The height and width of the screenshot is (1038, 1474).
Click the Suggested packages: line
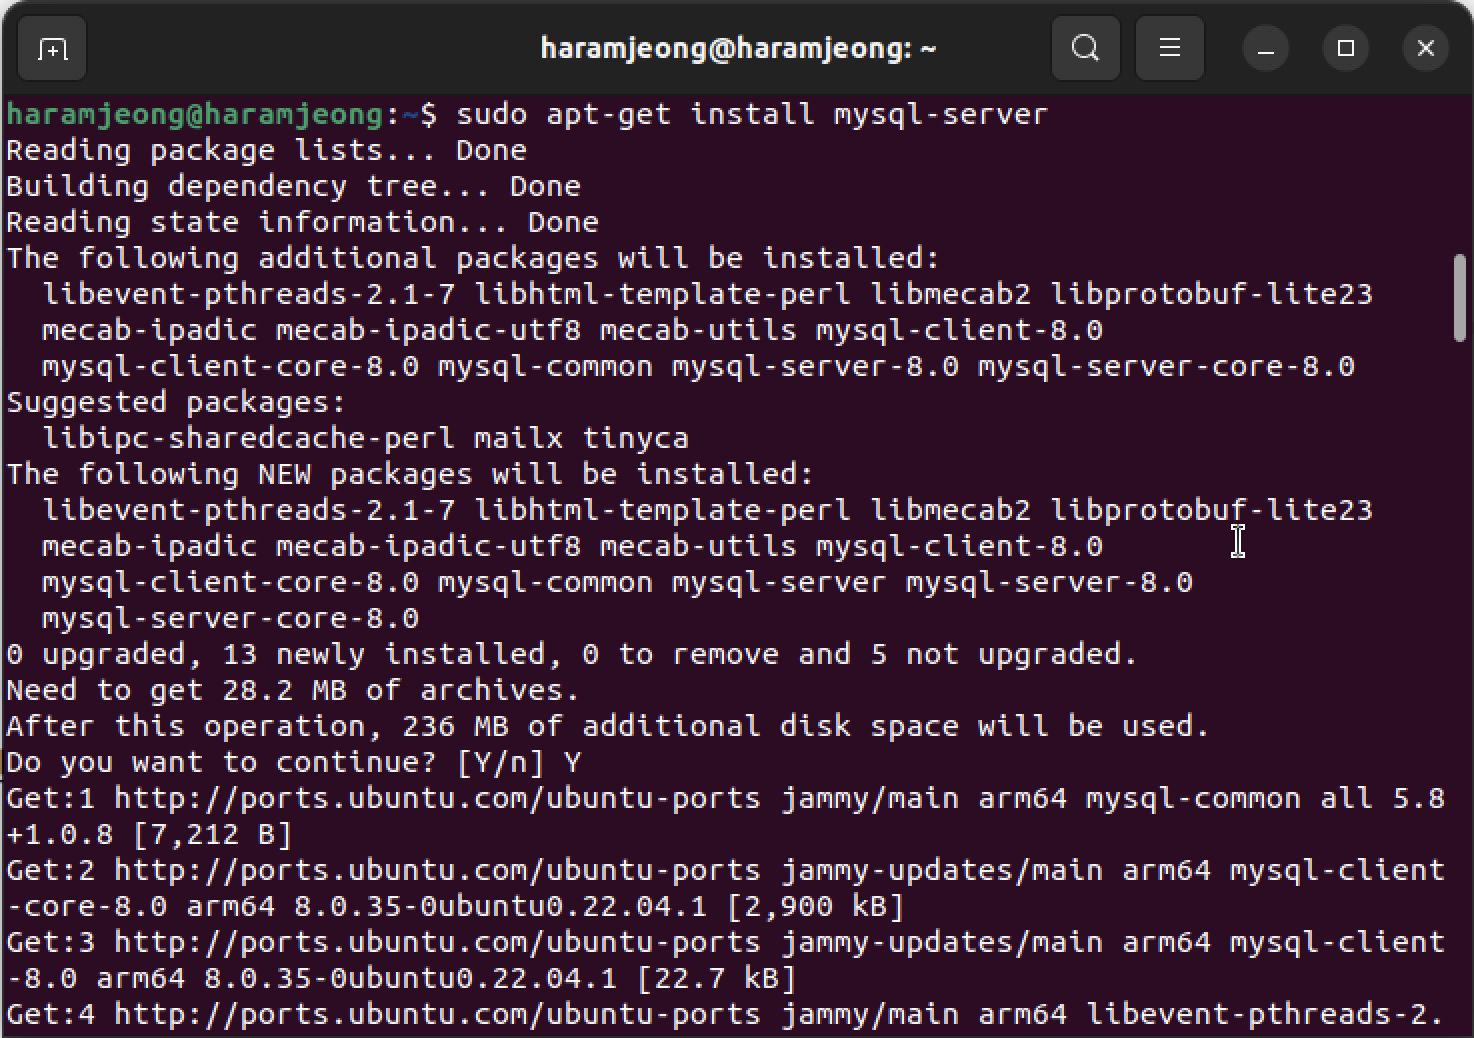pyautogui.click(x=177, y=402)
